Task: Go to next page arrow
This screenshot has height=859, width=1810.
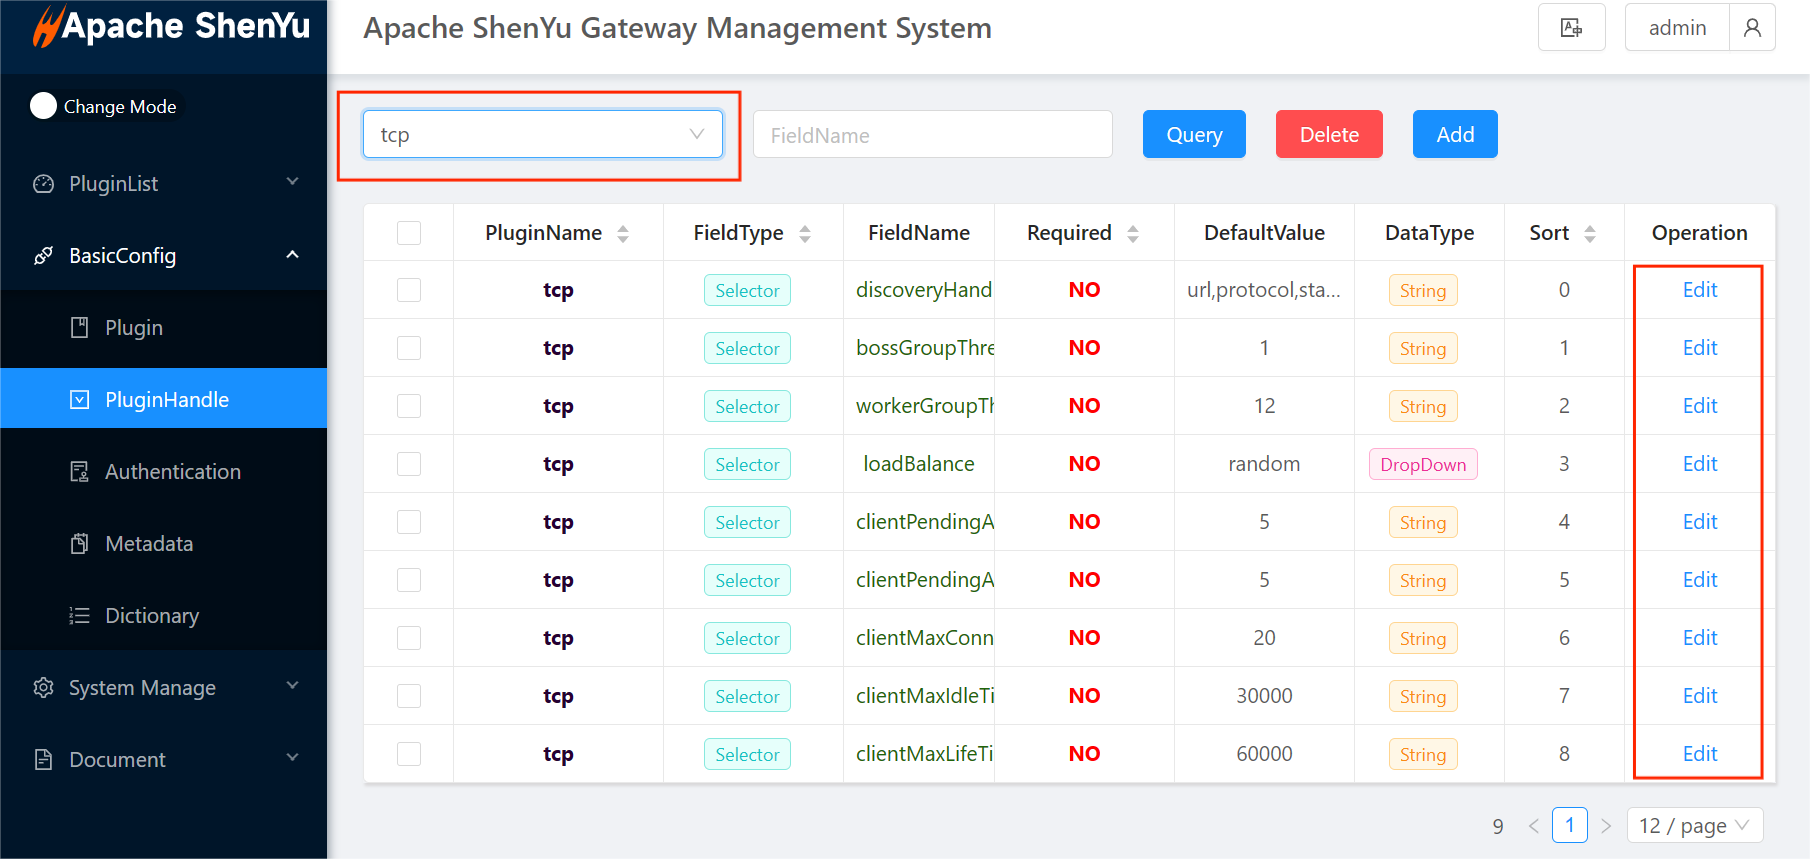Action: point(1606,826)
